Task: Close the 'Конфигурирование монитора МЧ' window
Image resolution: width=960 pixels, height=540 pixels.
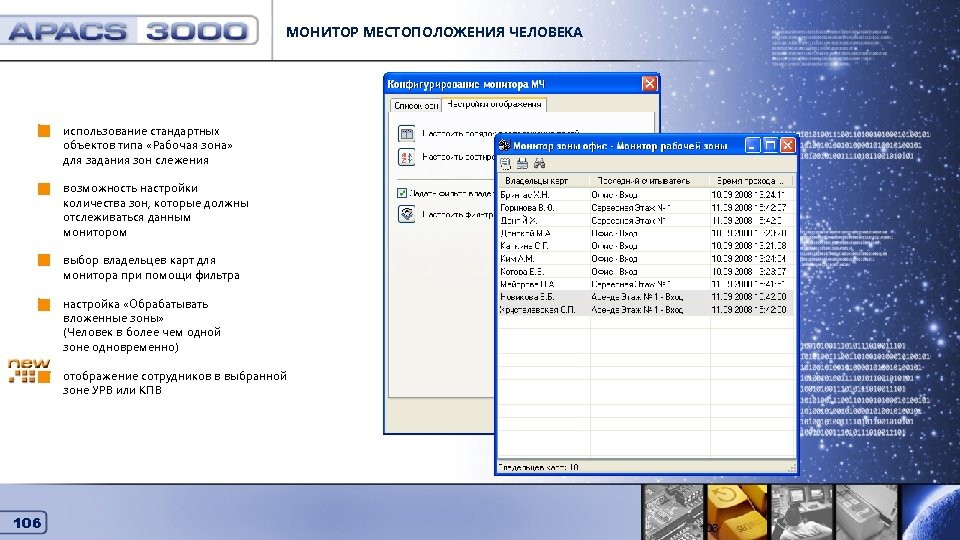Action: coord(650,83)
